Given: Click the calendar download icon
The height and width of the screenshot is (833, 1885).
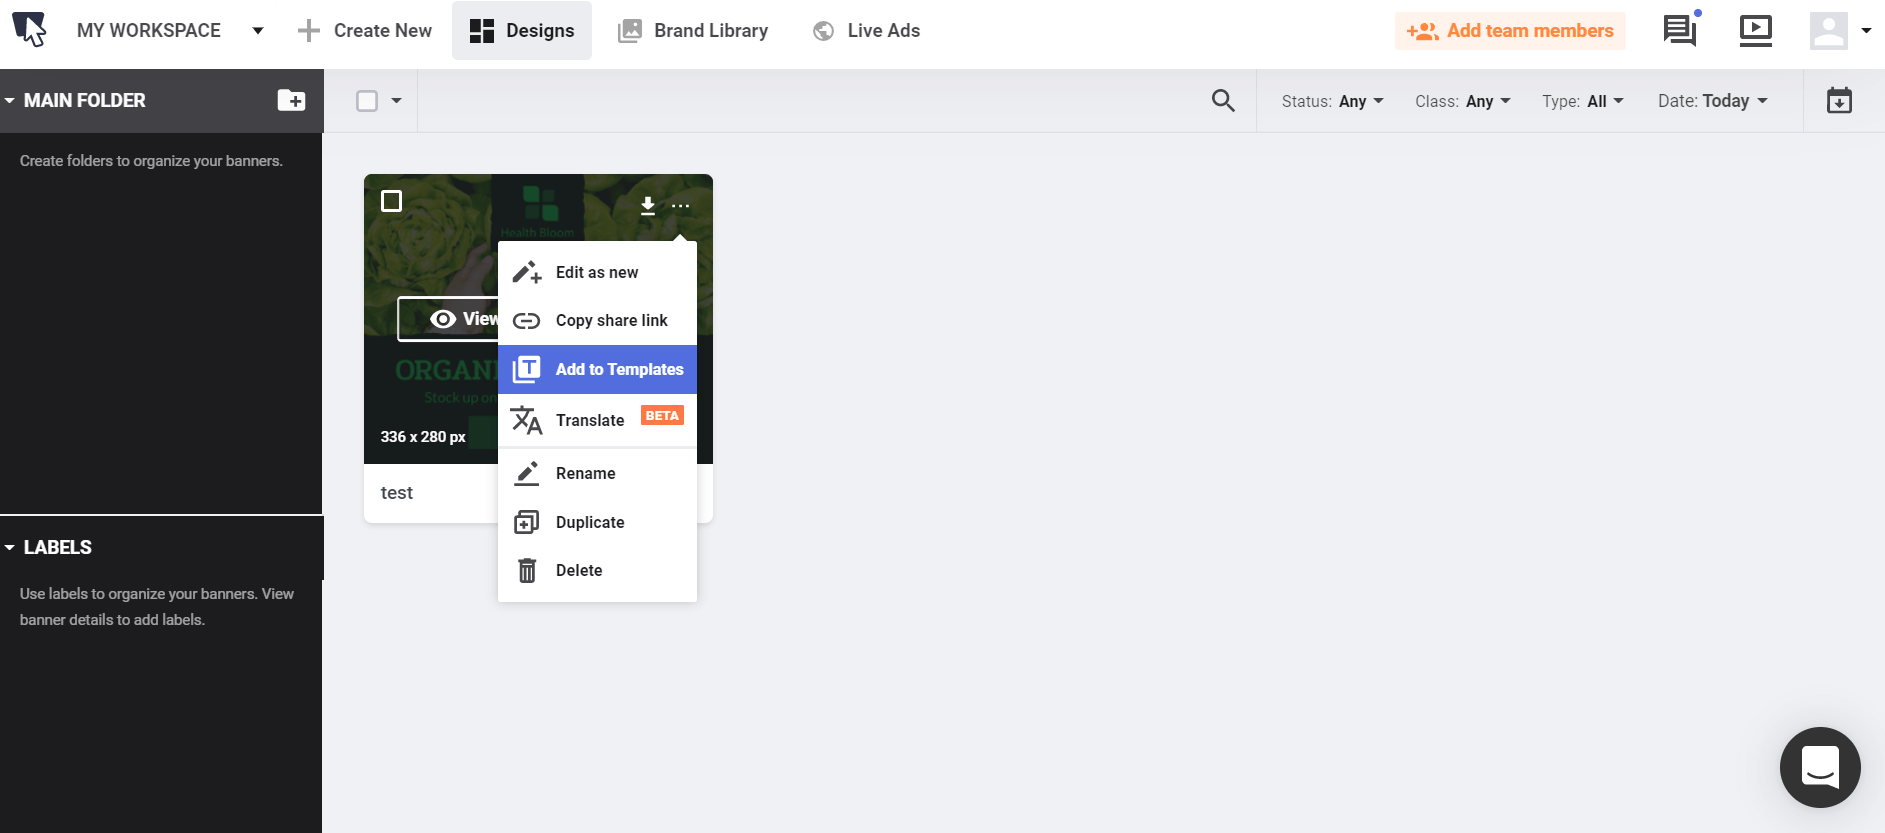Looking at the screenshot, I should 1839,101.
